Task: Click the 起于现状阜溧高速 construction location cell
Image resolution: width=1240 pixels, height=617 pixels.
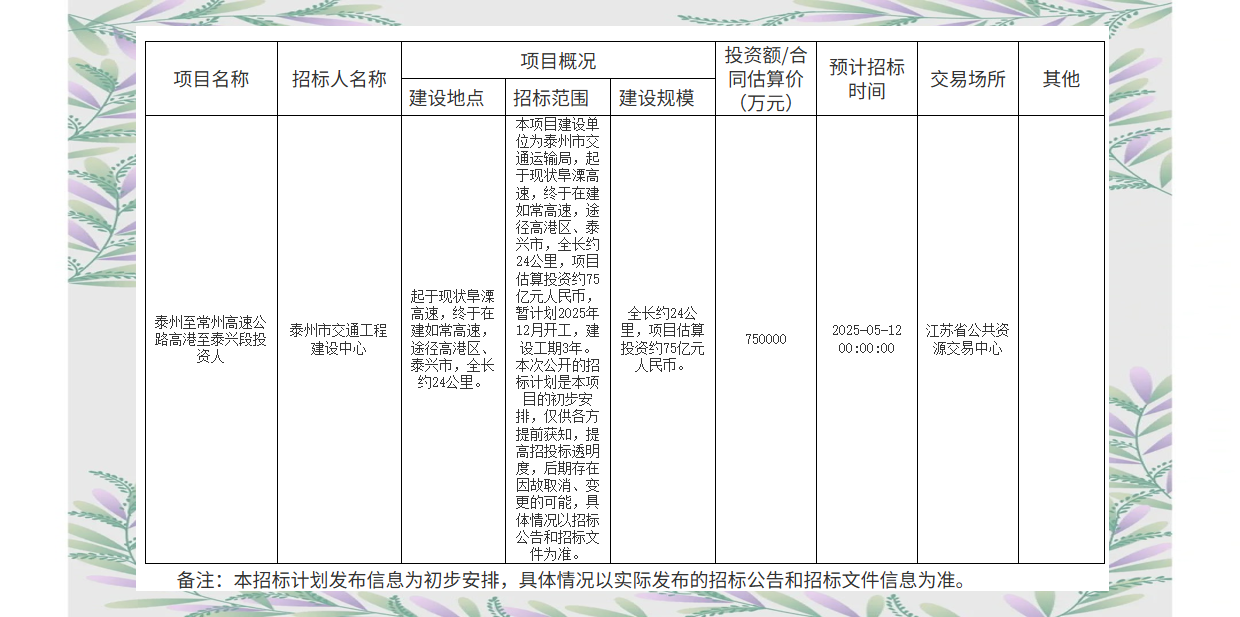Action: [452, 339]
